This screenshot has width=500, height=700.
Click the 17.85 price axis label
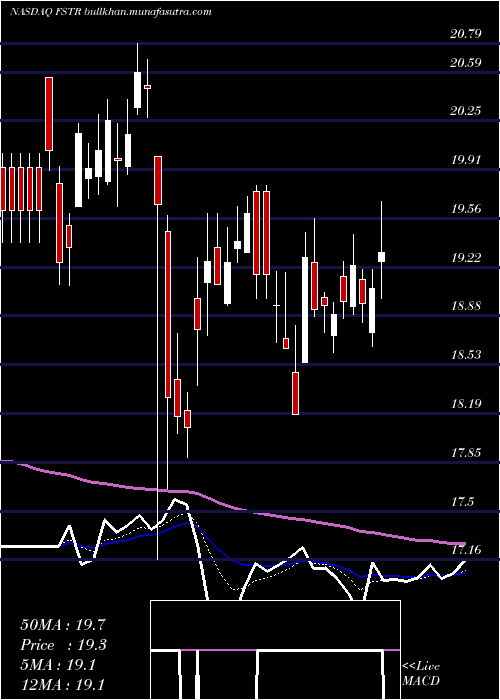pyautogui.click(x=466, y=453)
